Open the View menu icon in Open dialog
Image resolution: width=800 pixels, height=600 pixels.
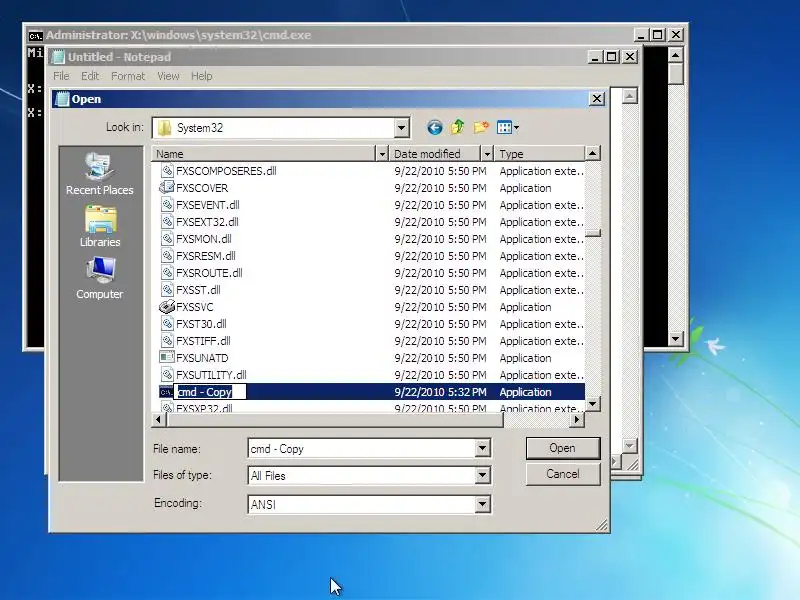pyautogui.click(x=508, y=128)
